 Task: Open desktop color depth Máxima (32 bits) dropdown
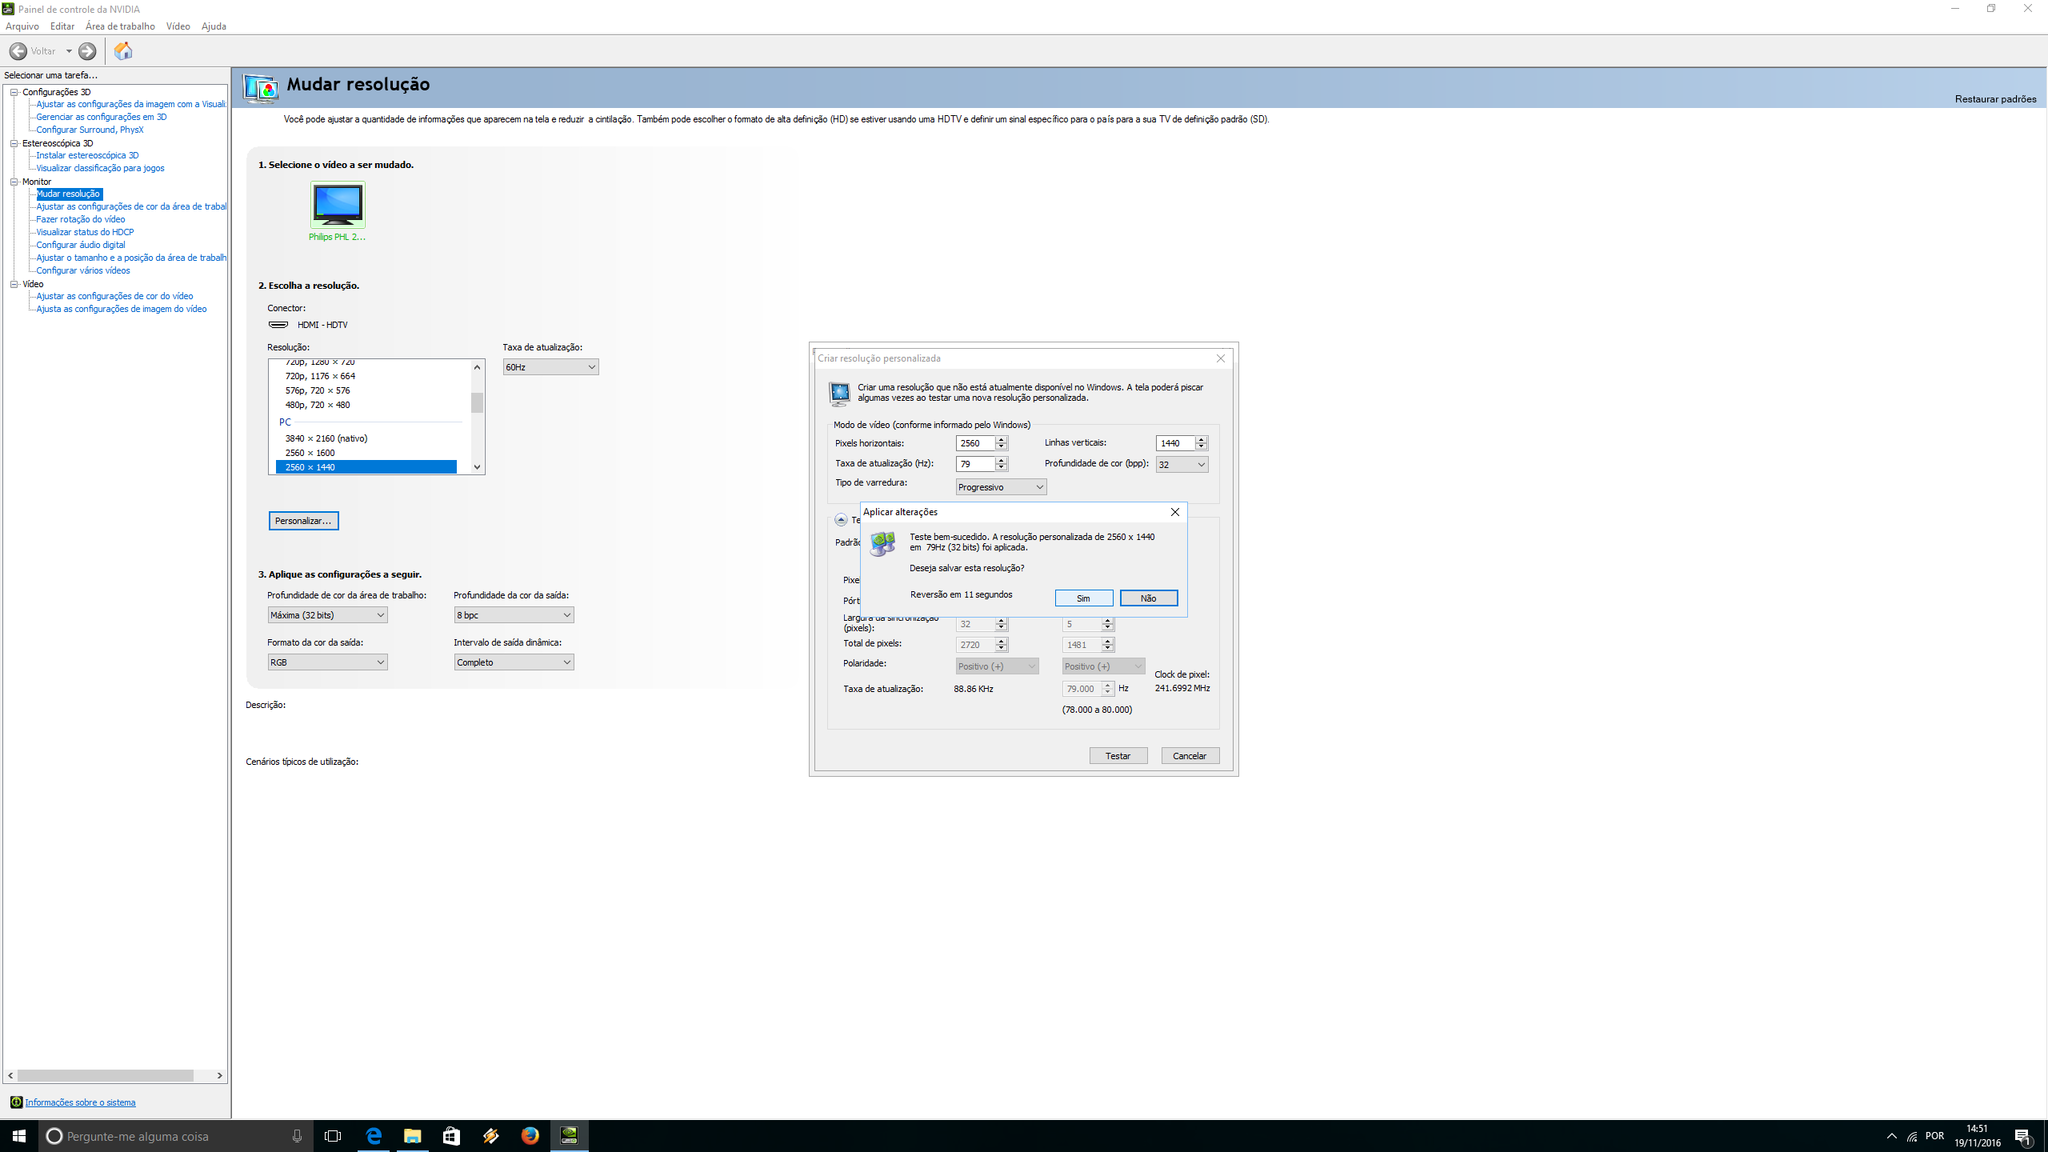327,615
